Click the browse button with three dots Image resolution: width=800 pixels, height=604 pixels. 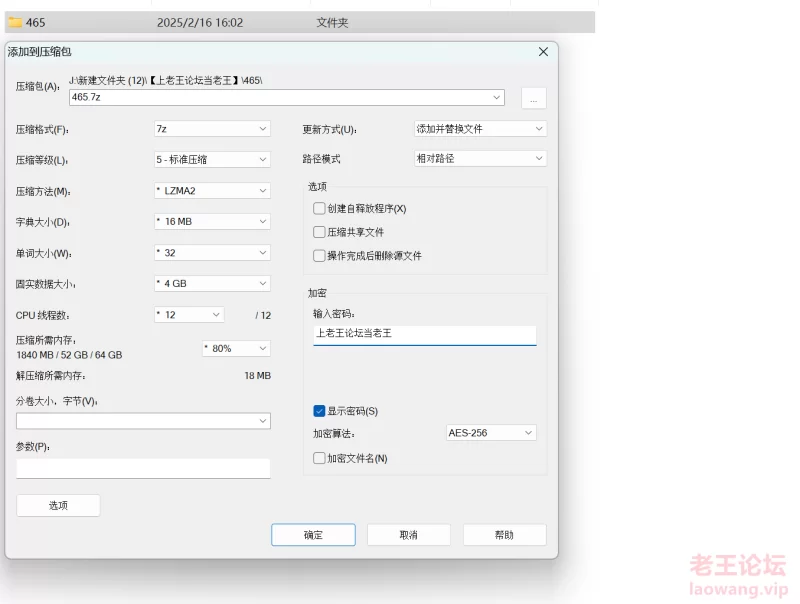pyautogui.click(x=534, y=98)
